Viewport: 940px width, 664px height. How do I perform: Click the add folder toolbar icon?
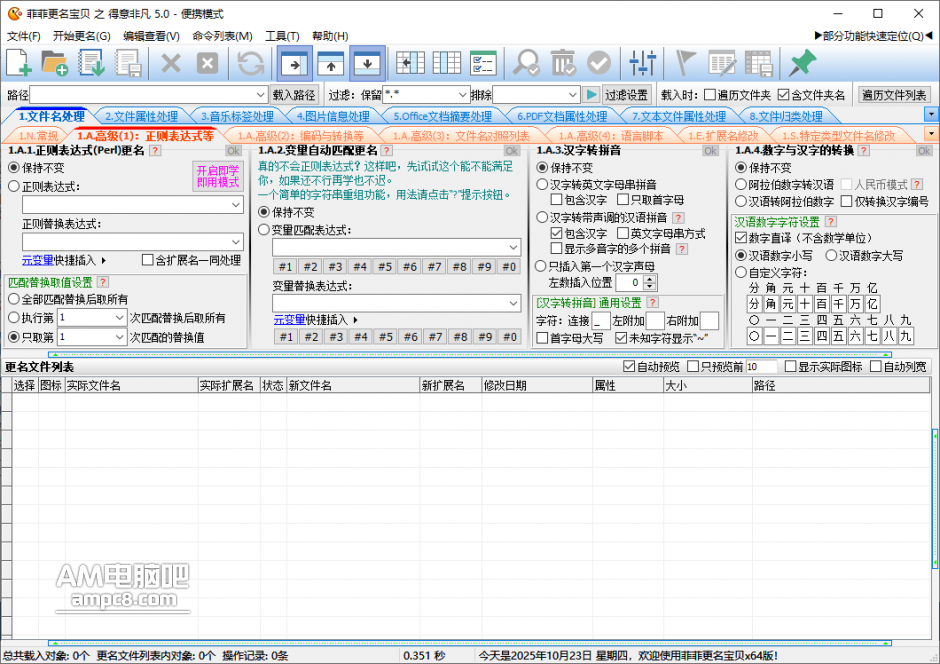pyautogui.click(x=55, y=62)
